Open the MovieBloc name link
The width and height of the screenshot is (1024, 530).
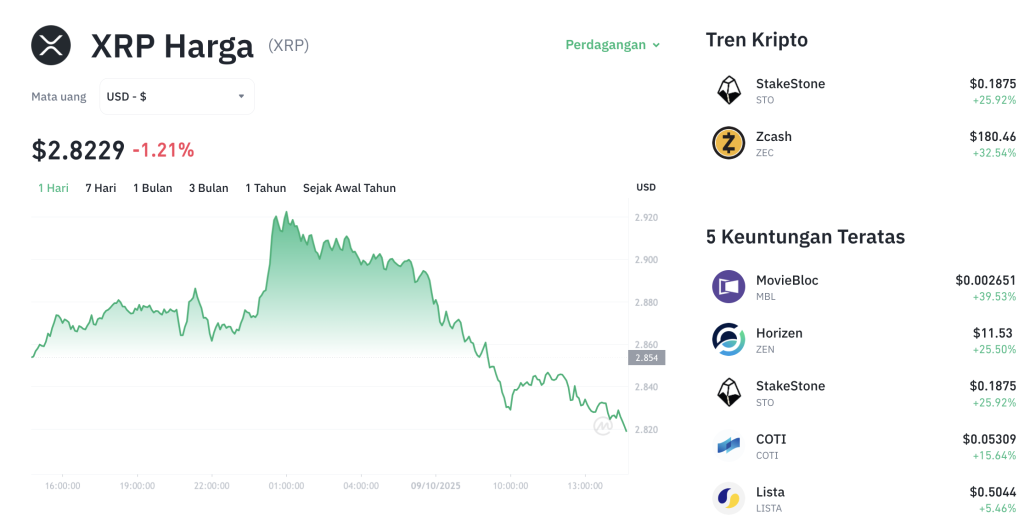pyautogui.click(x=787, y=280)
